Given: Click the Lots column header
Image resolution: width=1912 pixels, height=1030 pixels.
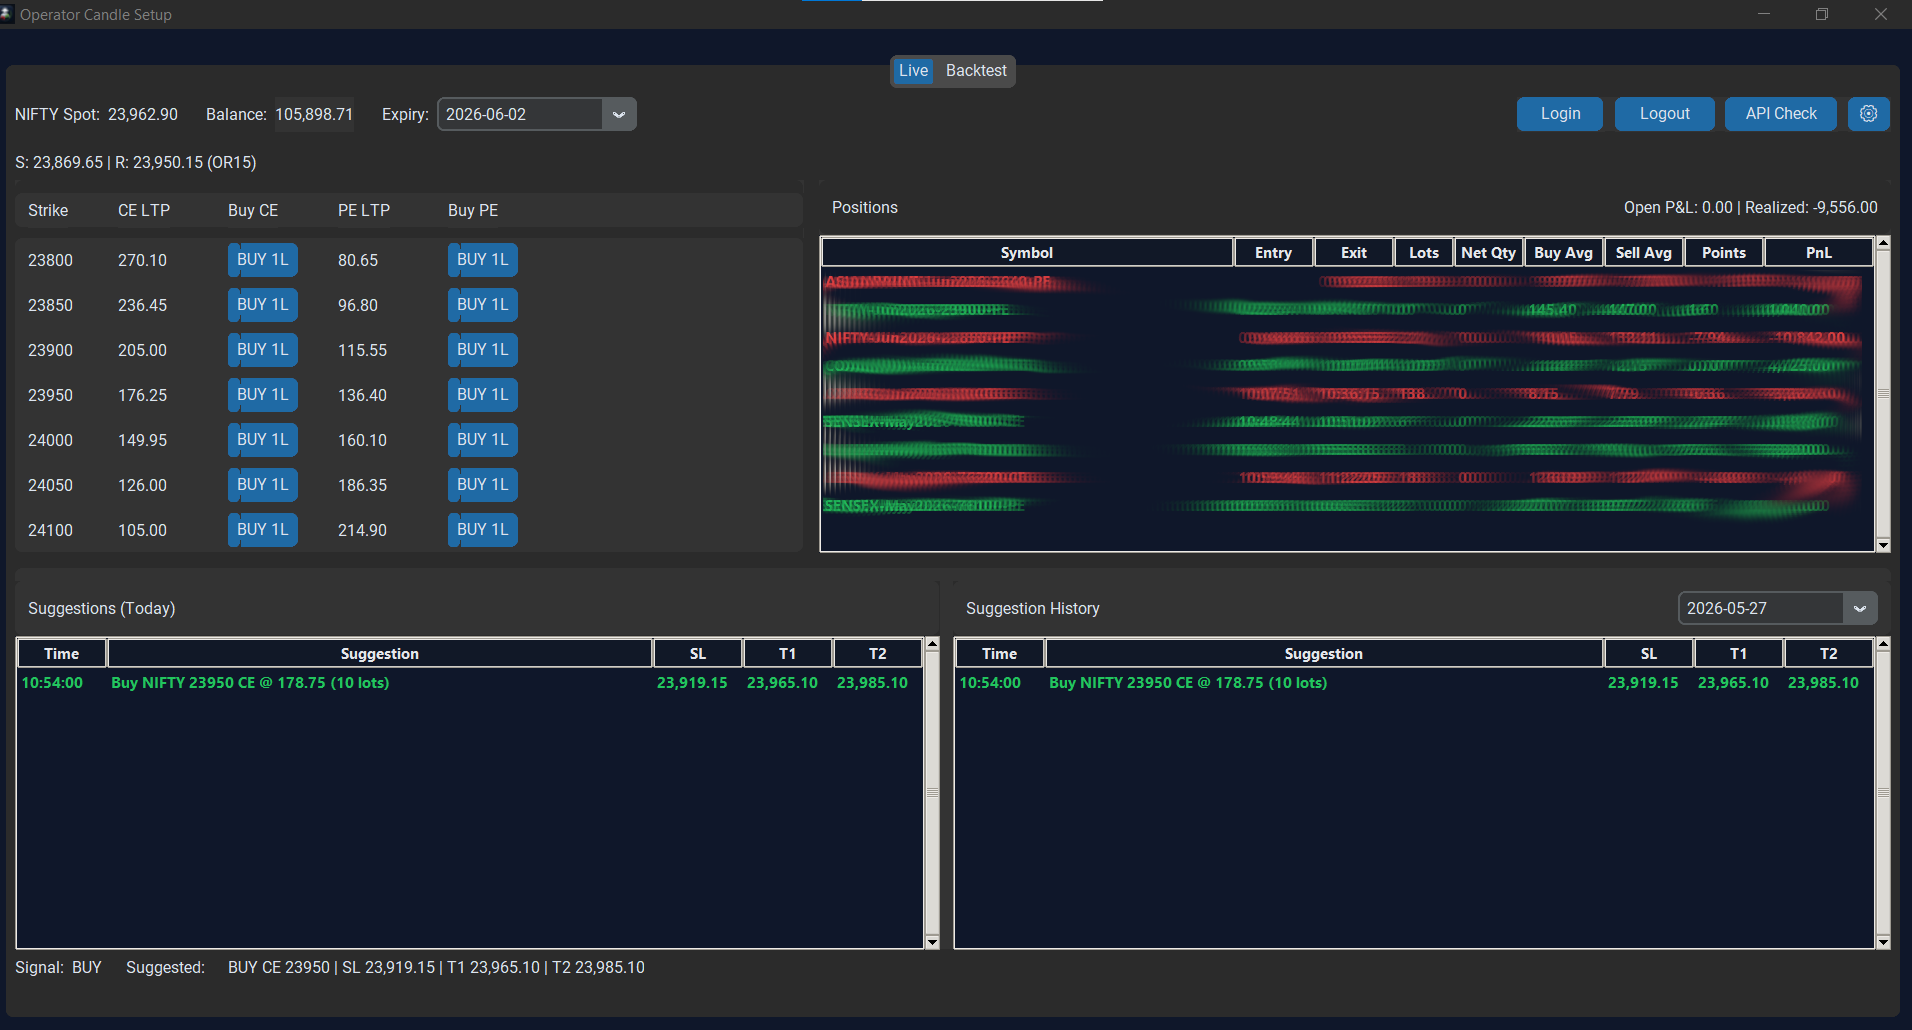Looking at the screenshot, I should point(1424,253).
